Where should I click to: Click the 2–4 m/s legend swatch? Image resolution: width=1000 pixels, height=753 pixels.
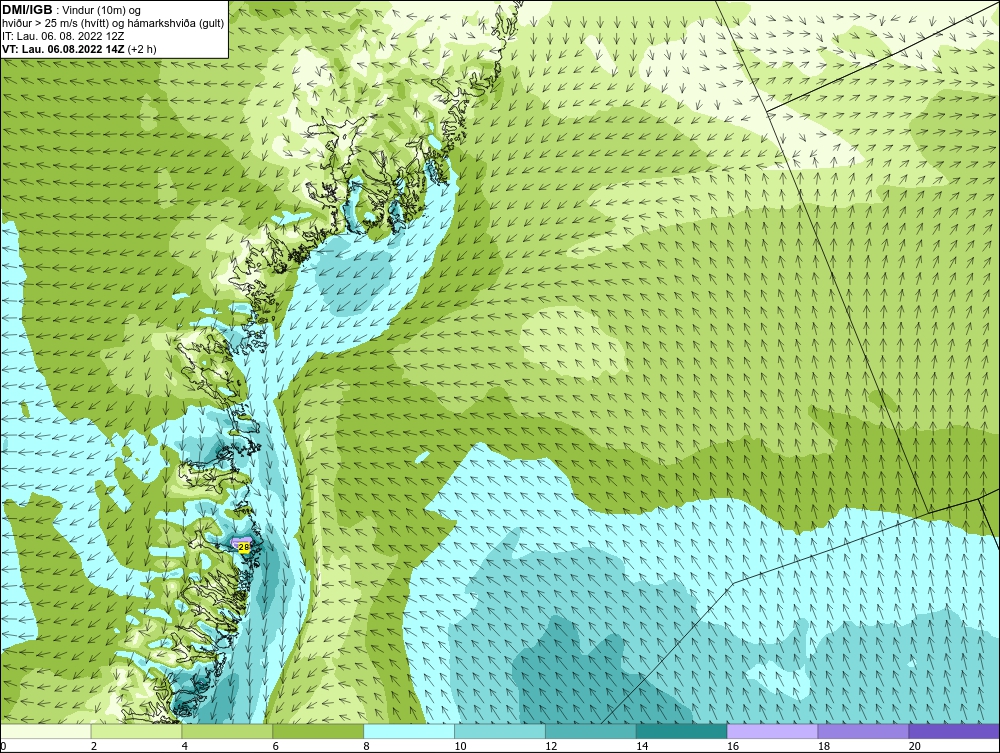tap(136, 731)
